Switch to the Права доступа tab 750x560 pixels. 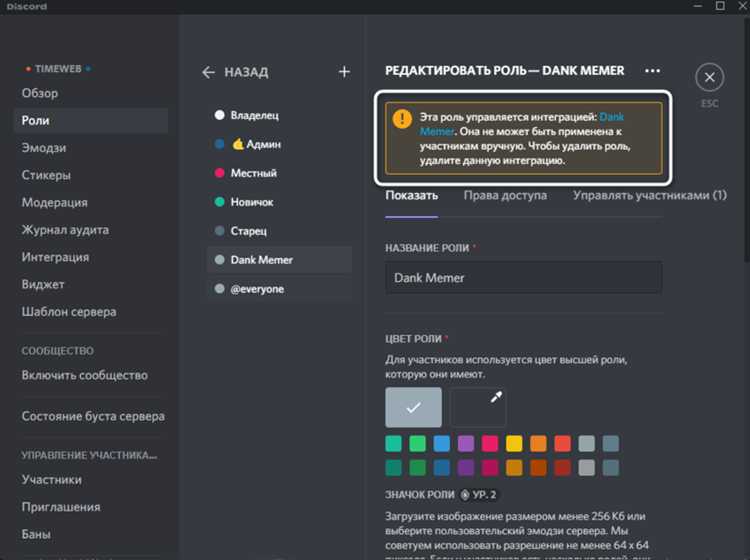(x=505, y=196)
